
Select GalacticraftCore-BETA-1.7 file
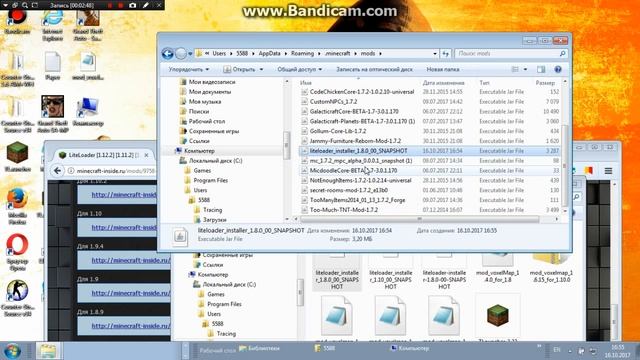[x=354, y=111]
